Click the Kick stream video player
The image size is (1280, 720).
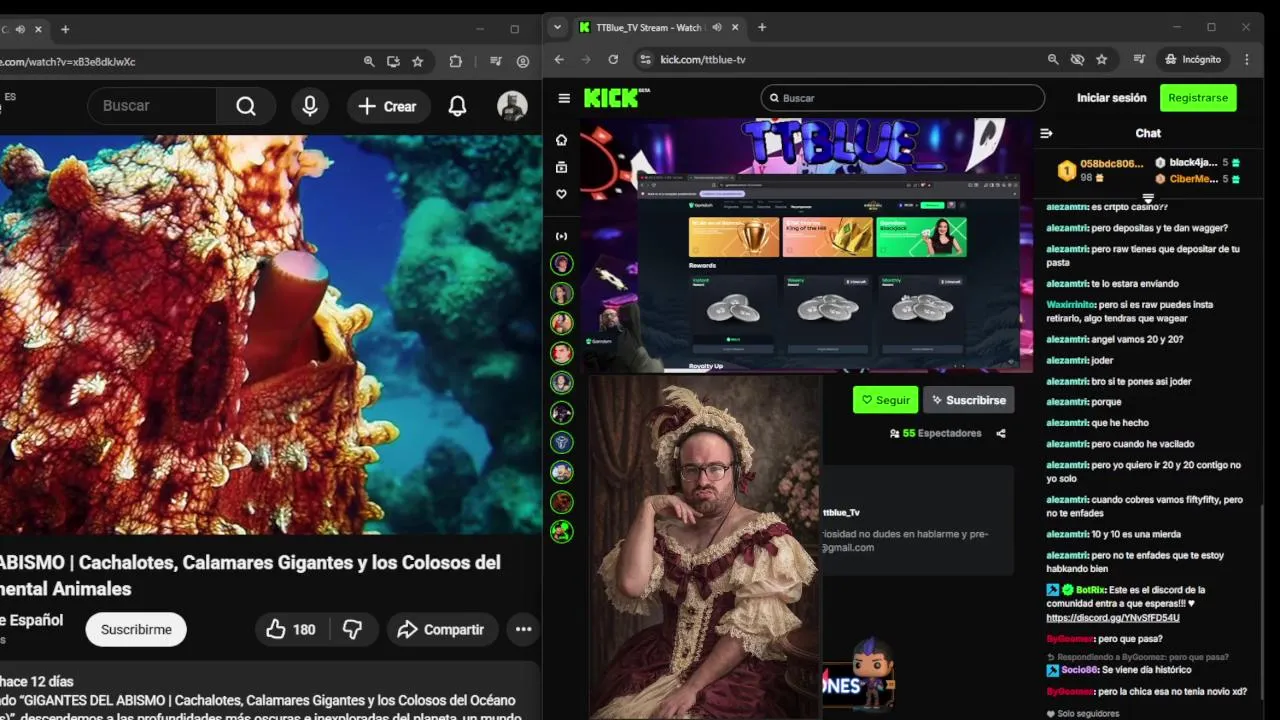click(x=807, y=245)
